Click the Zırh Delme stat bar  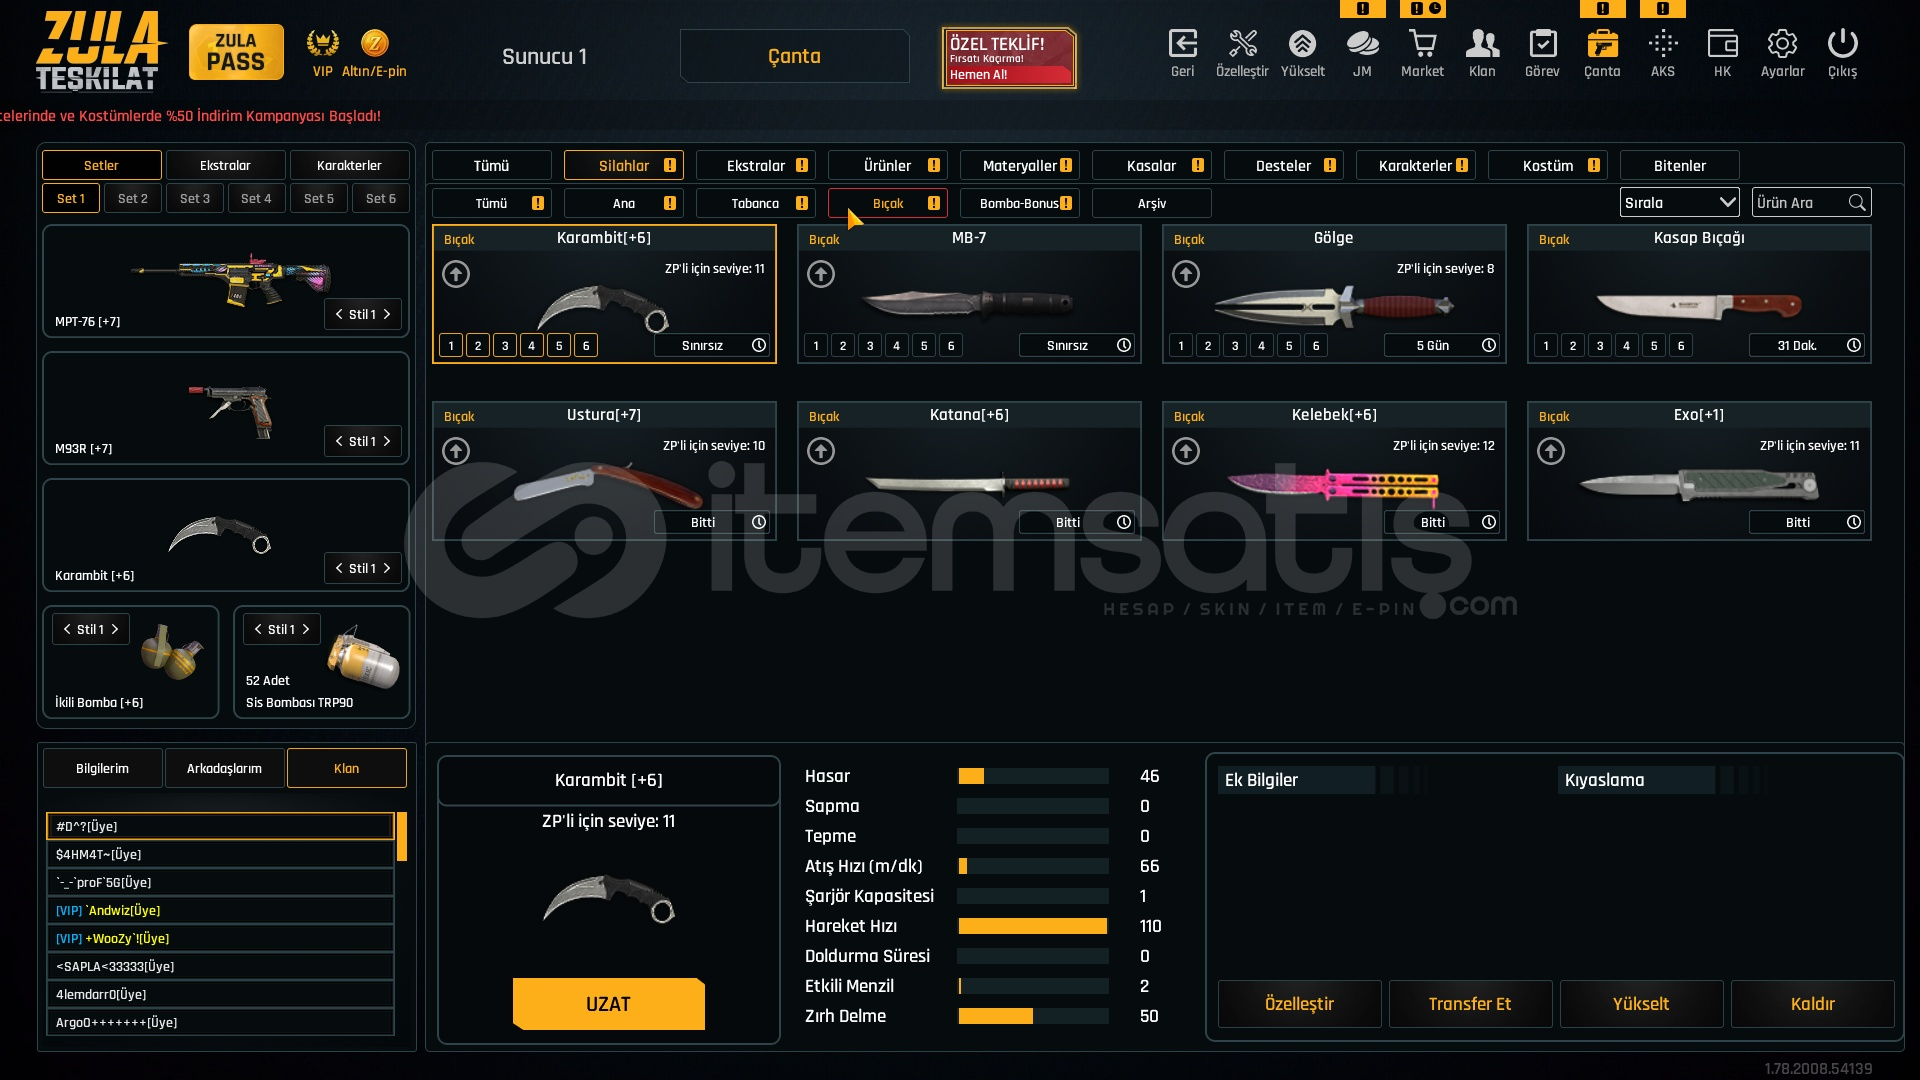[1033, 1016]
